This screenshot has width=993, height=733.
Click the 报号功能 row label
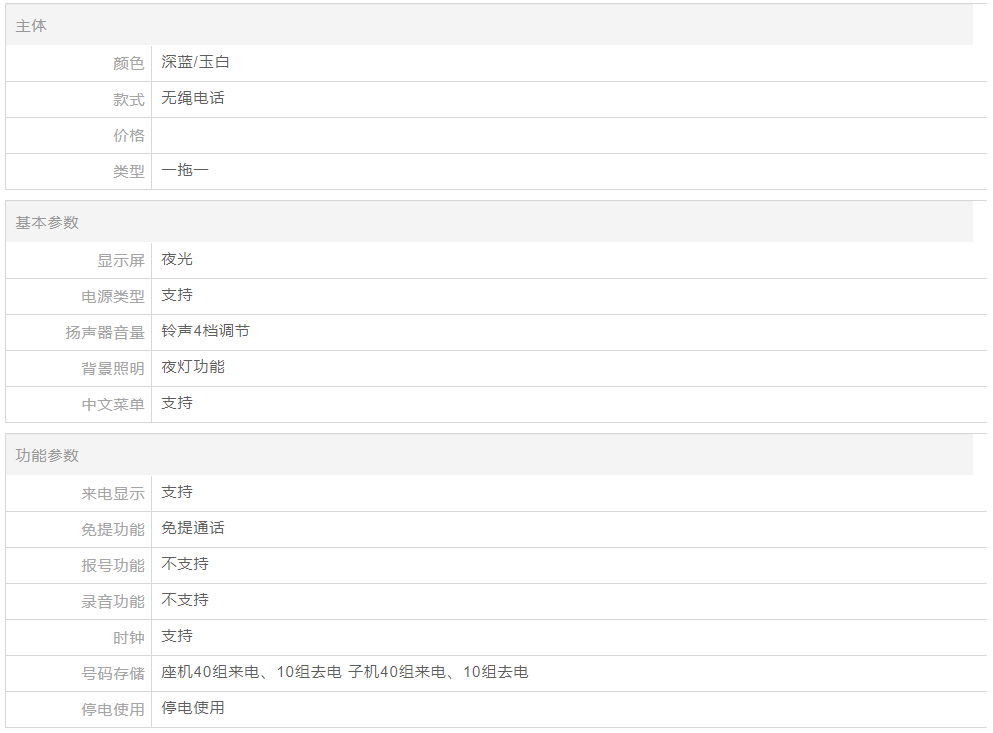tap(113, 565)
